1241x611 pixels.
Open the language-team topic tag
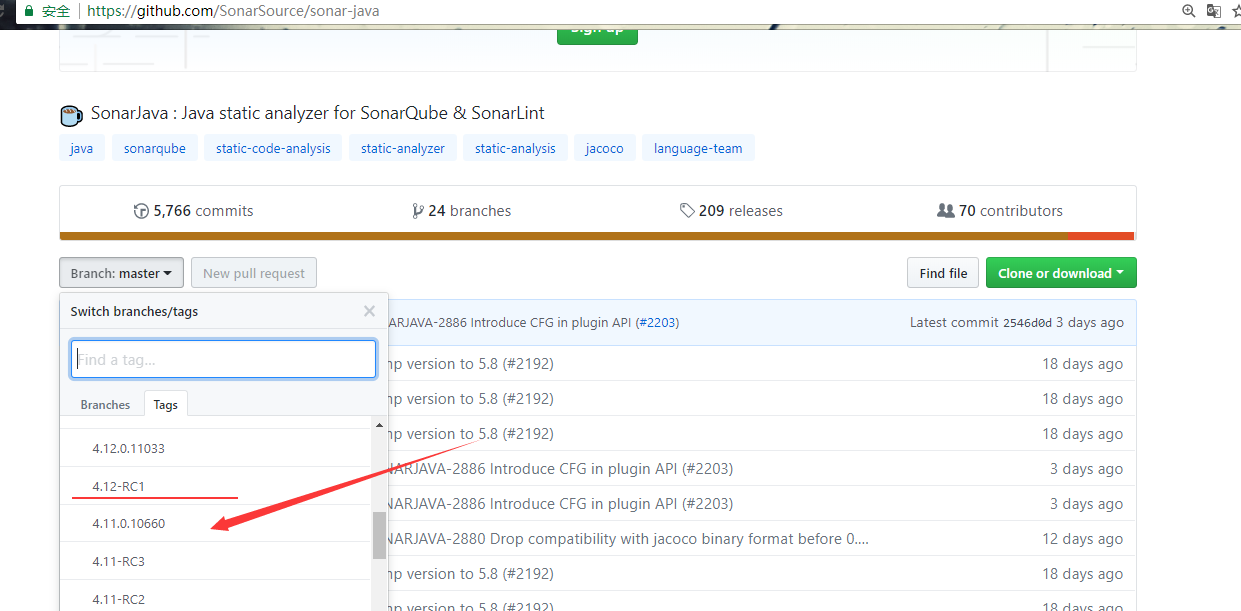698,148
